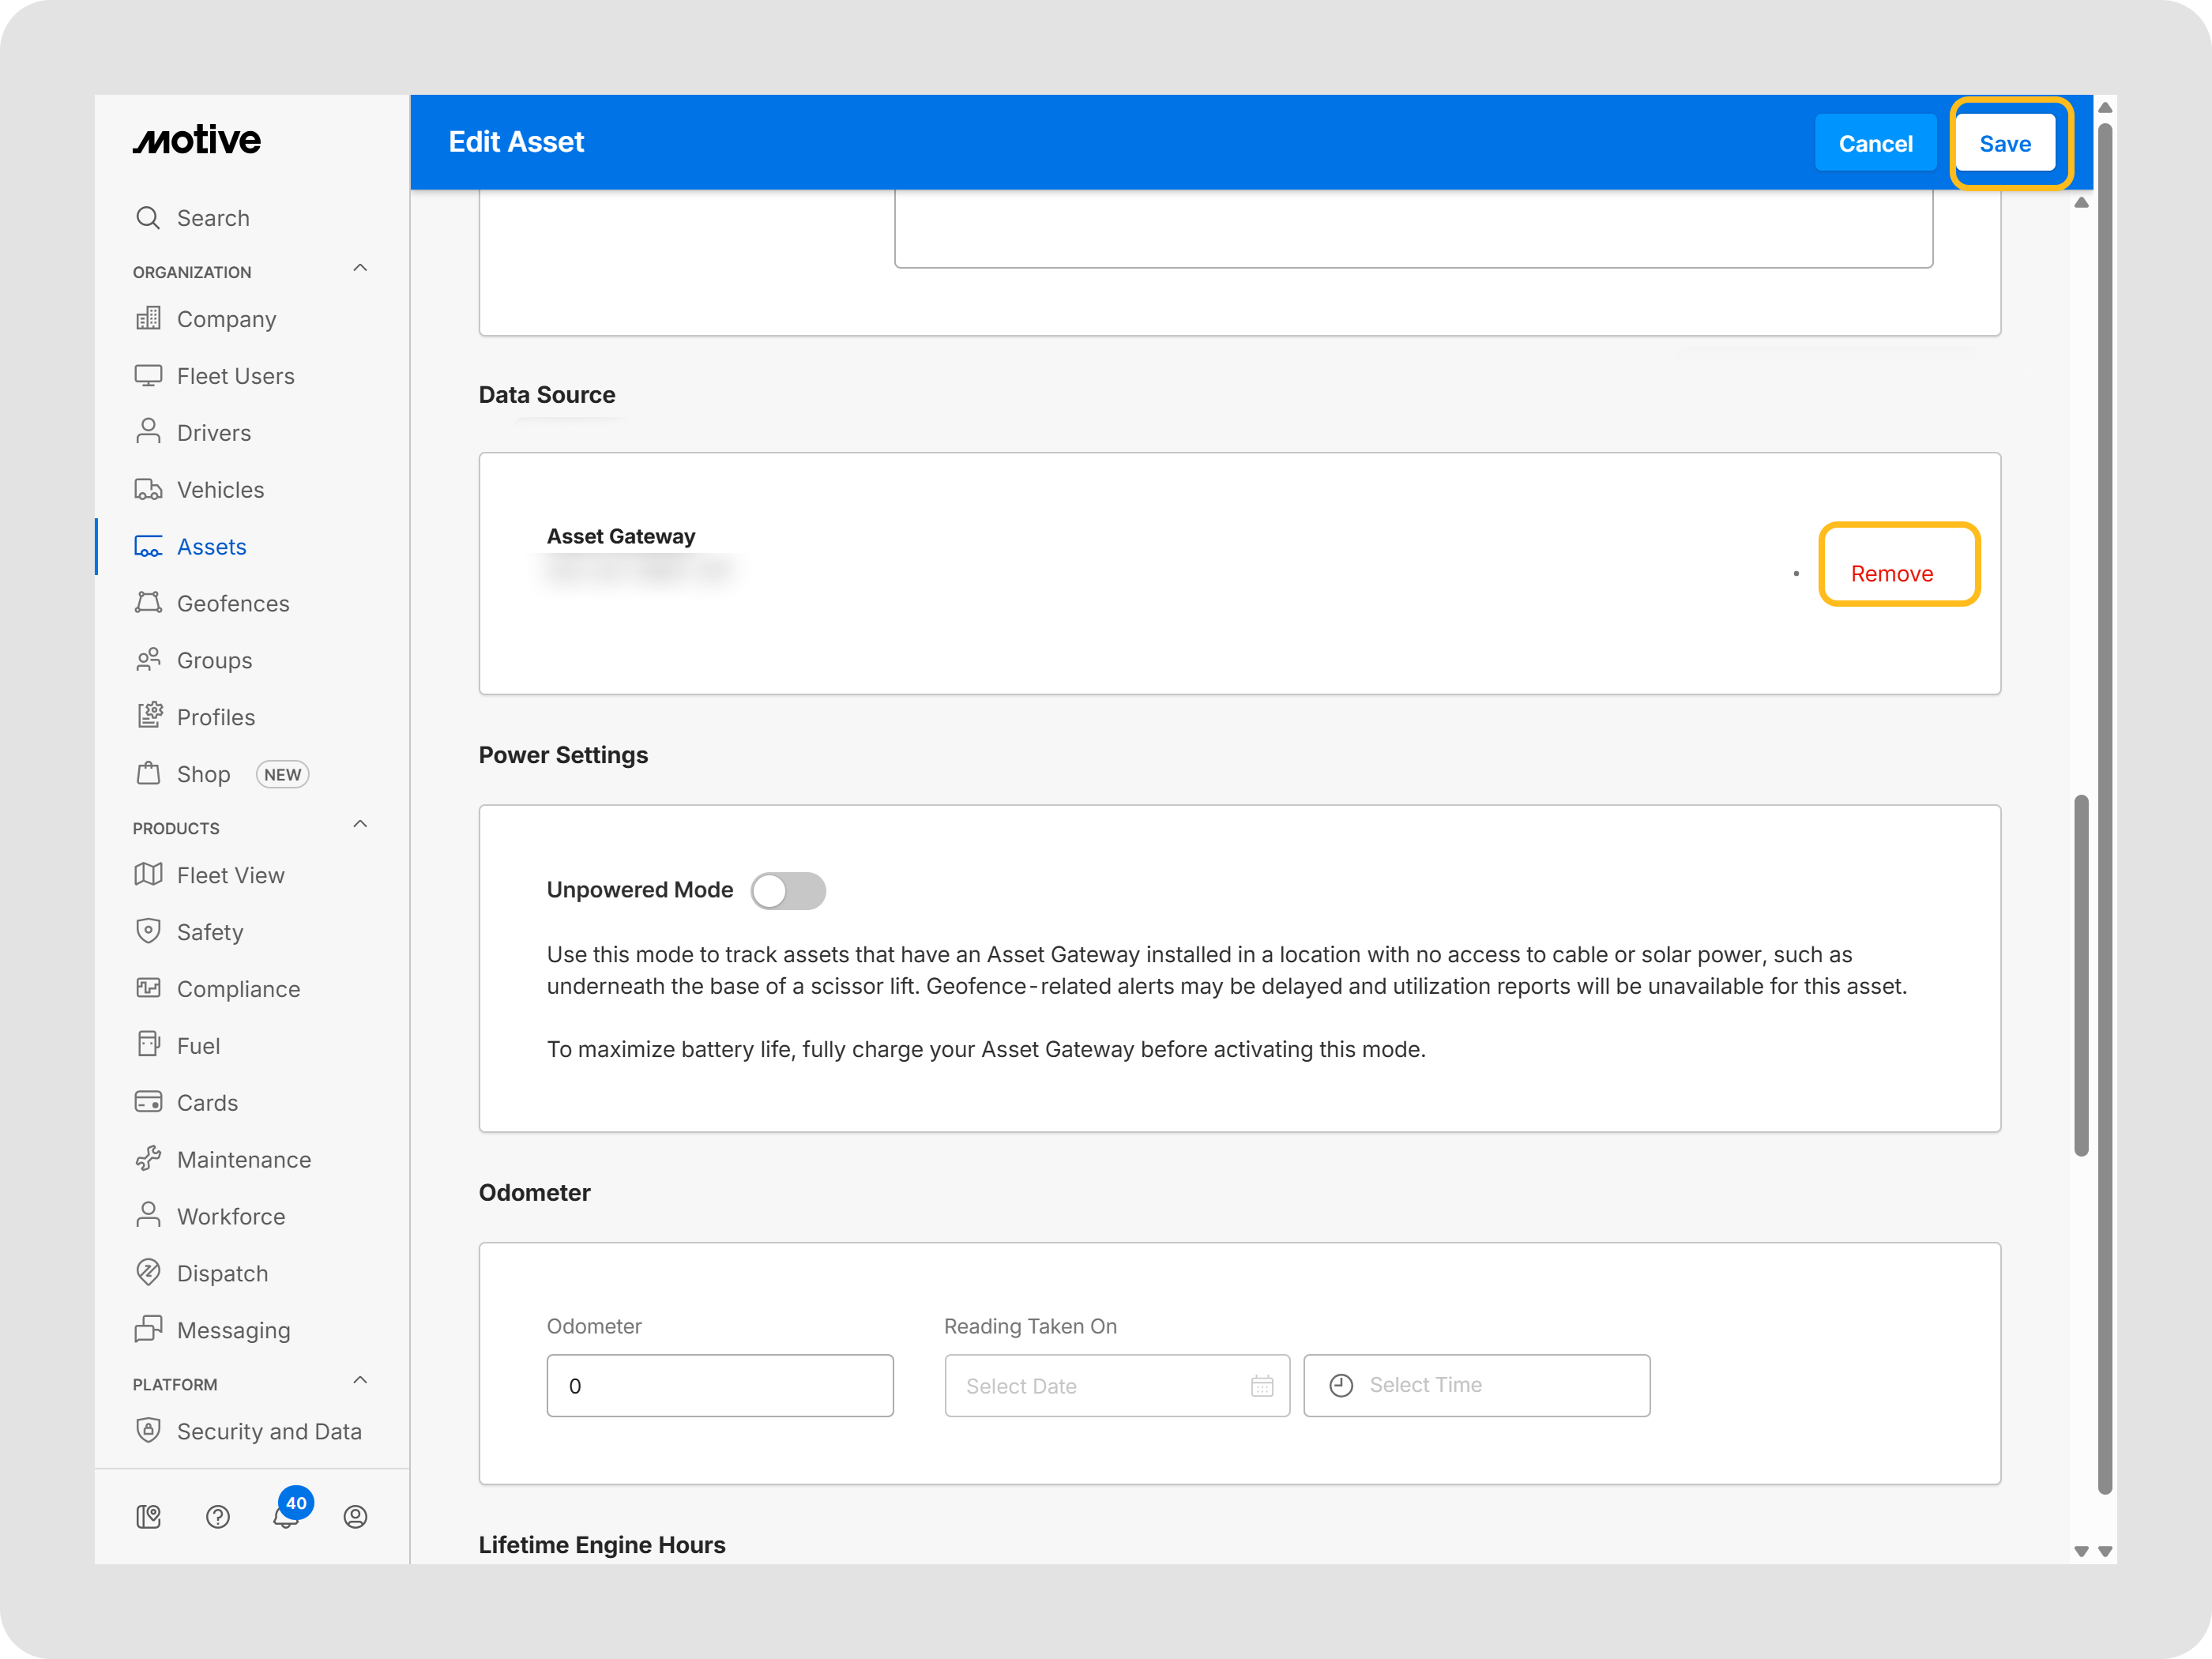
Task: Collapse the Organization section chevron
Action: click(360, 268)
